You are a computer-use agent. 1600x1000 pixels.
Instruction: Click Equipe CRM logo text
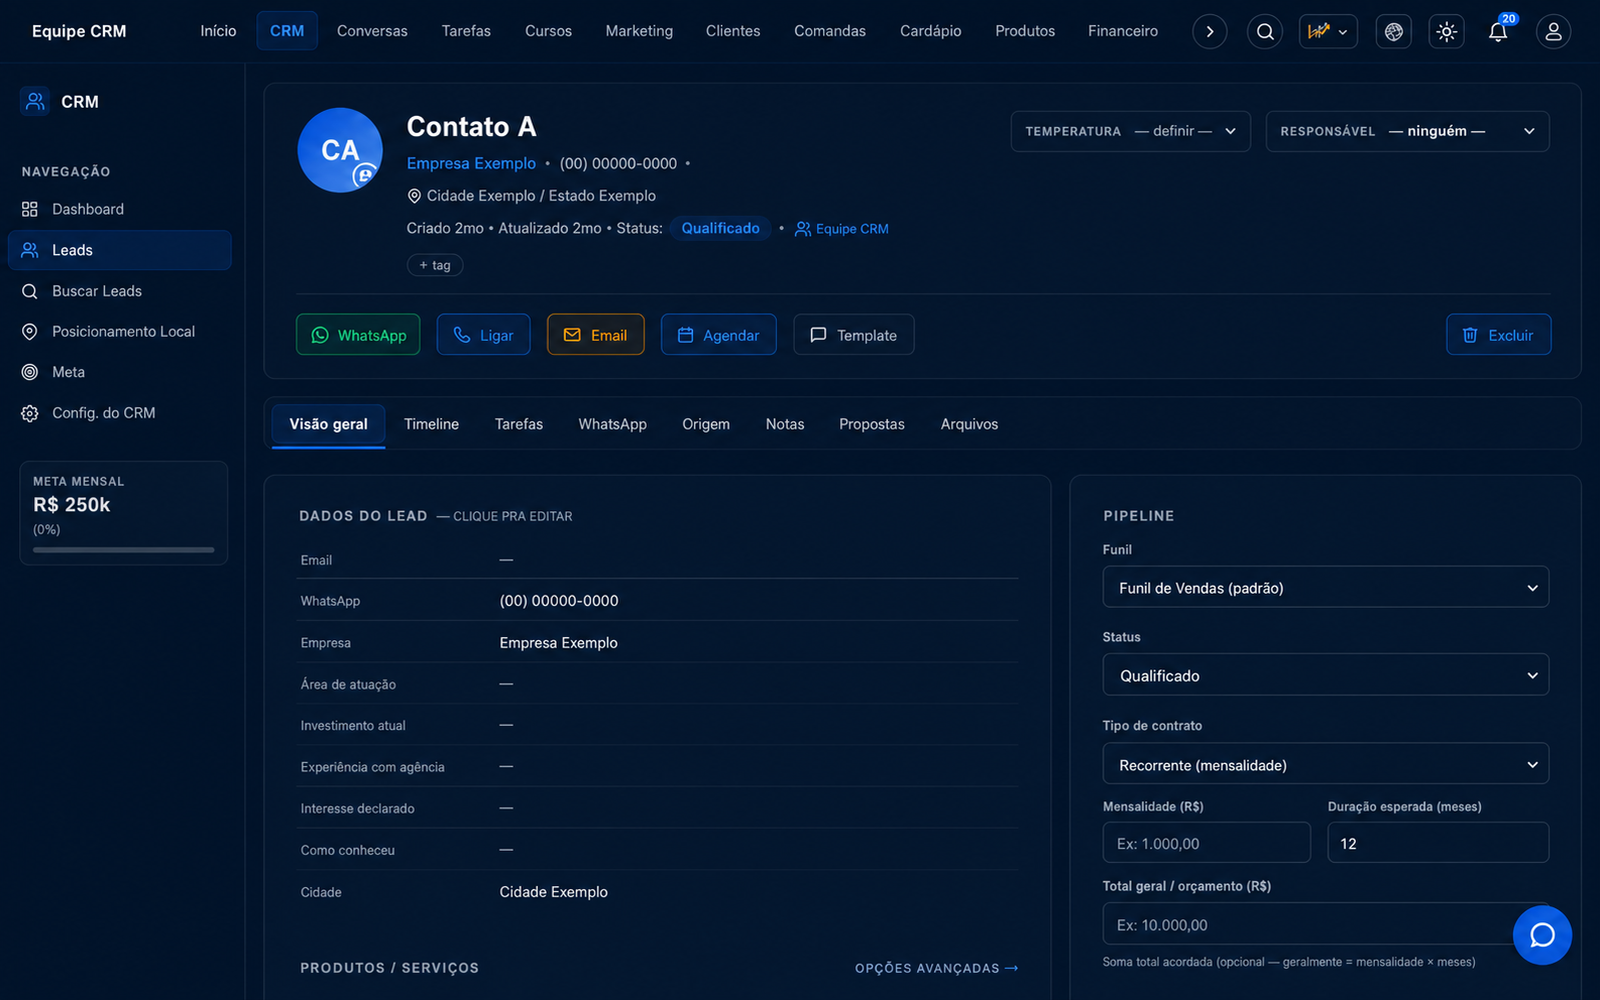pos(79,31)
